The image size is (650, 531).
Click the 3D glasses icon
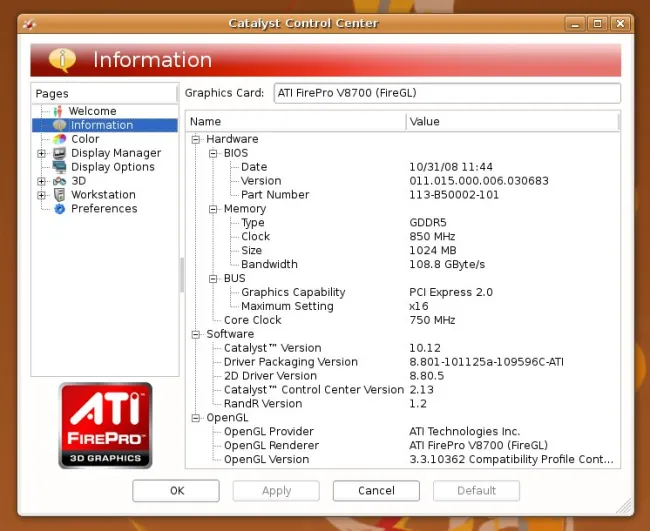[59, 181]
